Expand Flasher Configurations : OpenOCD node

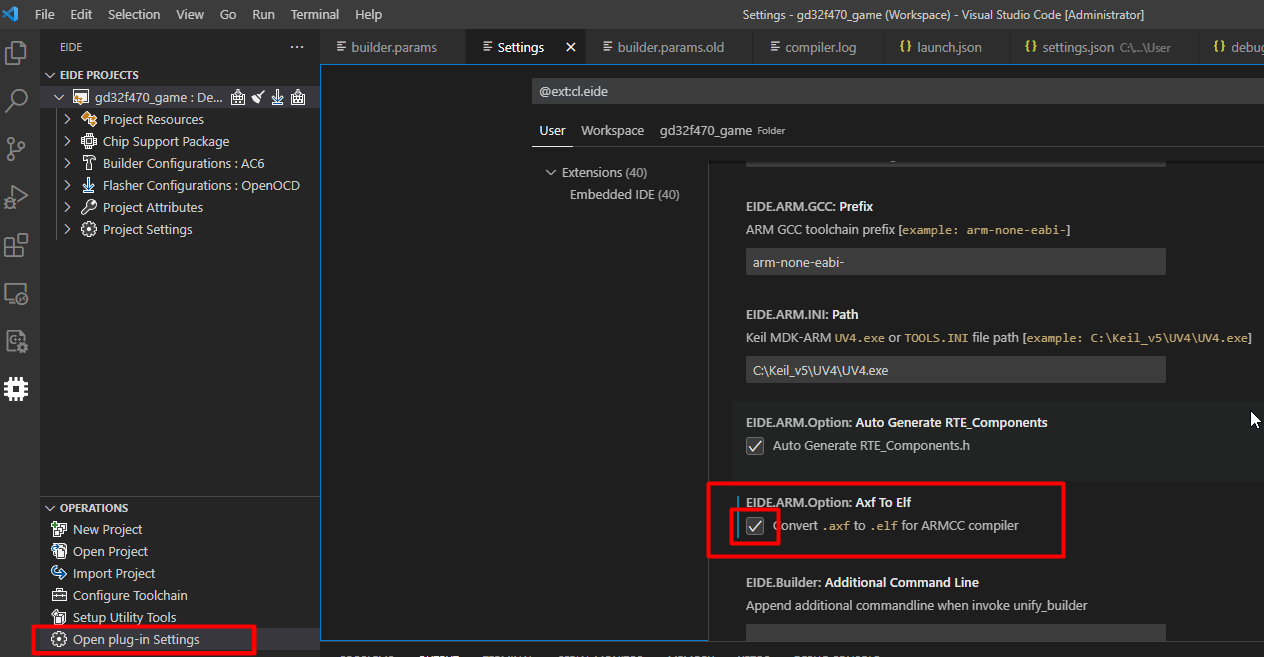click(67, 185)
